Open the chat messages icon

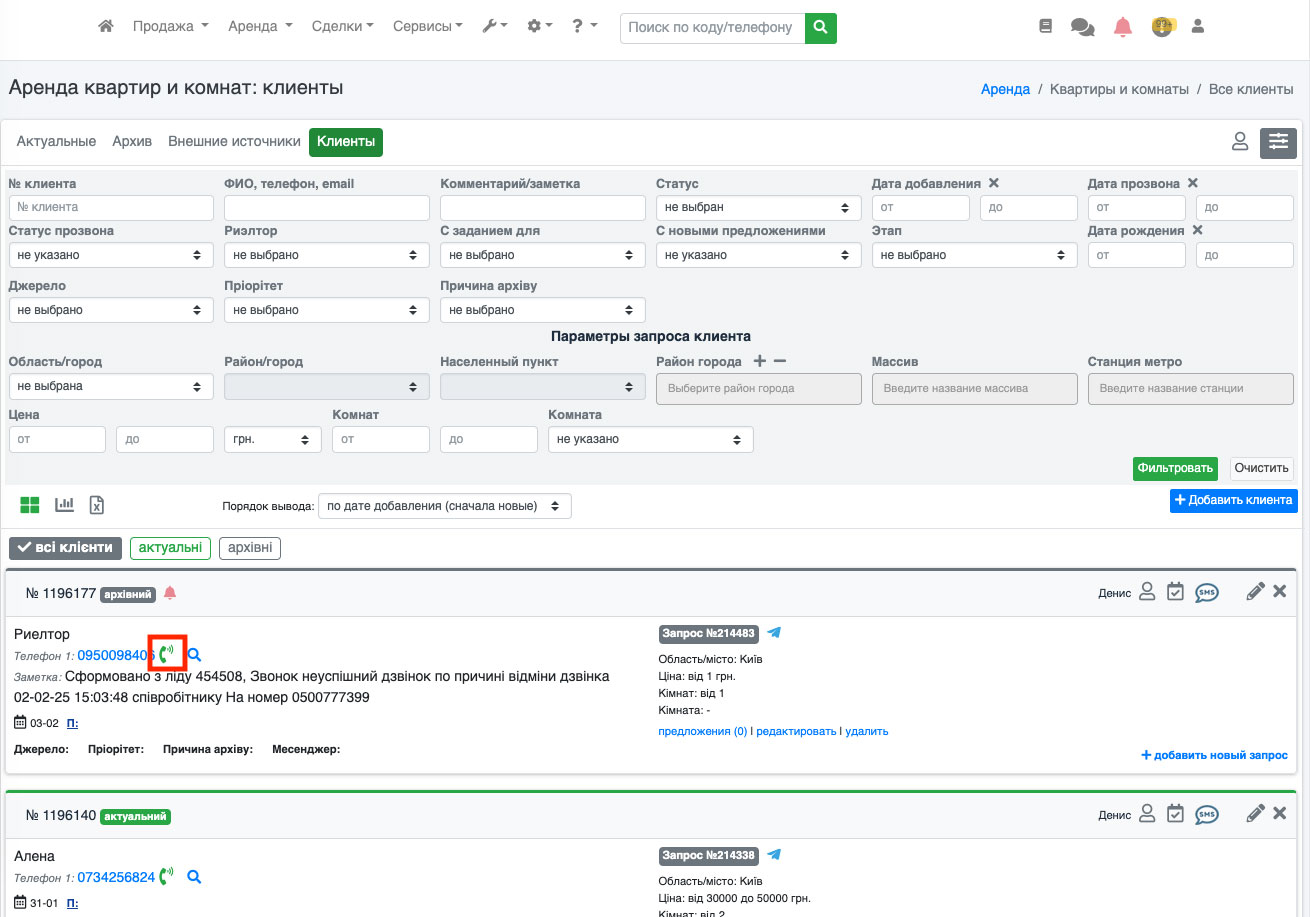[x=1082, y=27]
